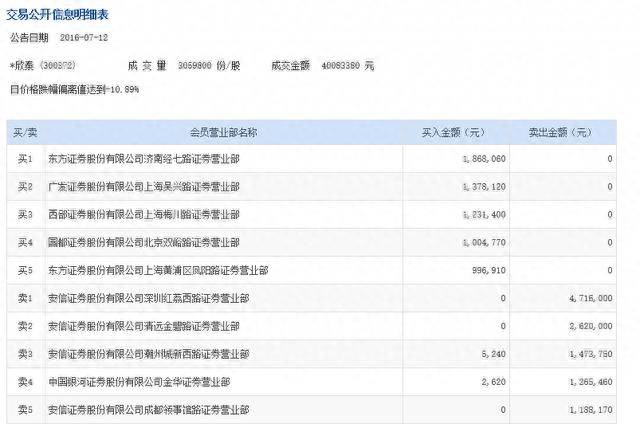Viewport: 640px width, 424px height.
Task: Select buy amount 1,004,770
Action: pos(484,243)
